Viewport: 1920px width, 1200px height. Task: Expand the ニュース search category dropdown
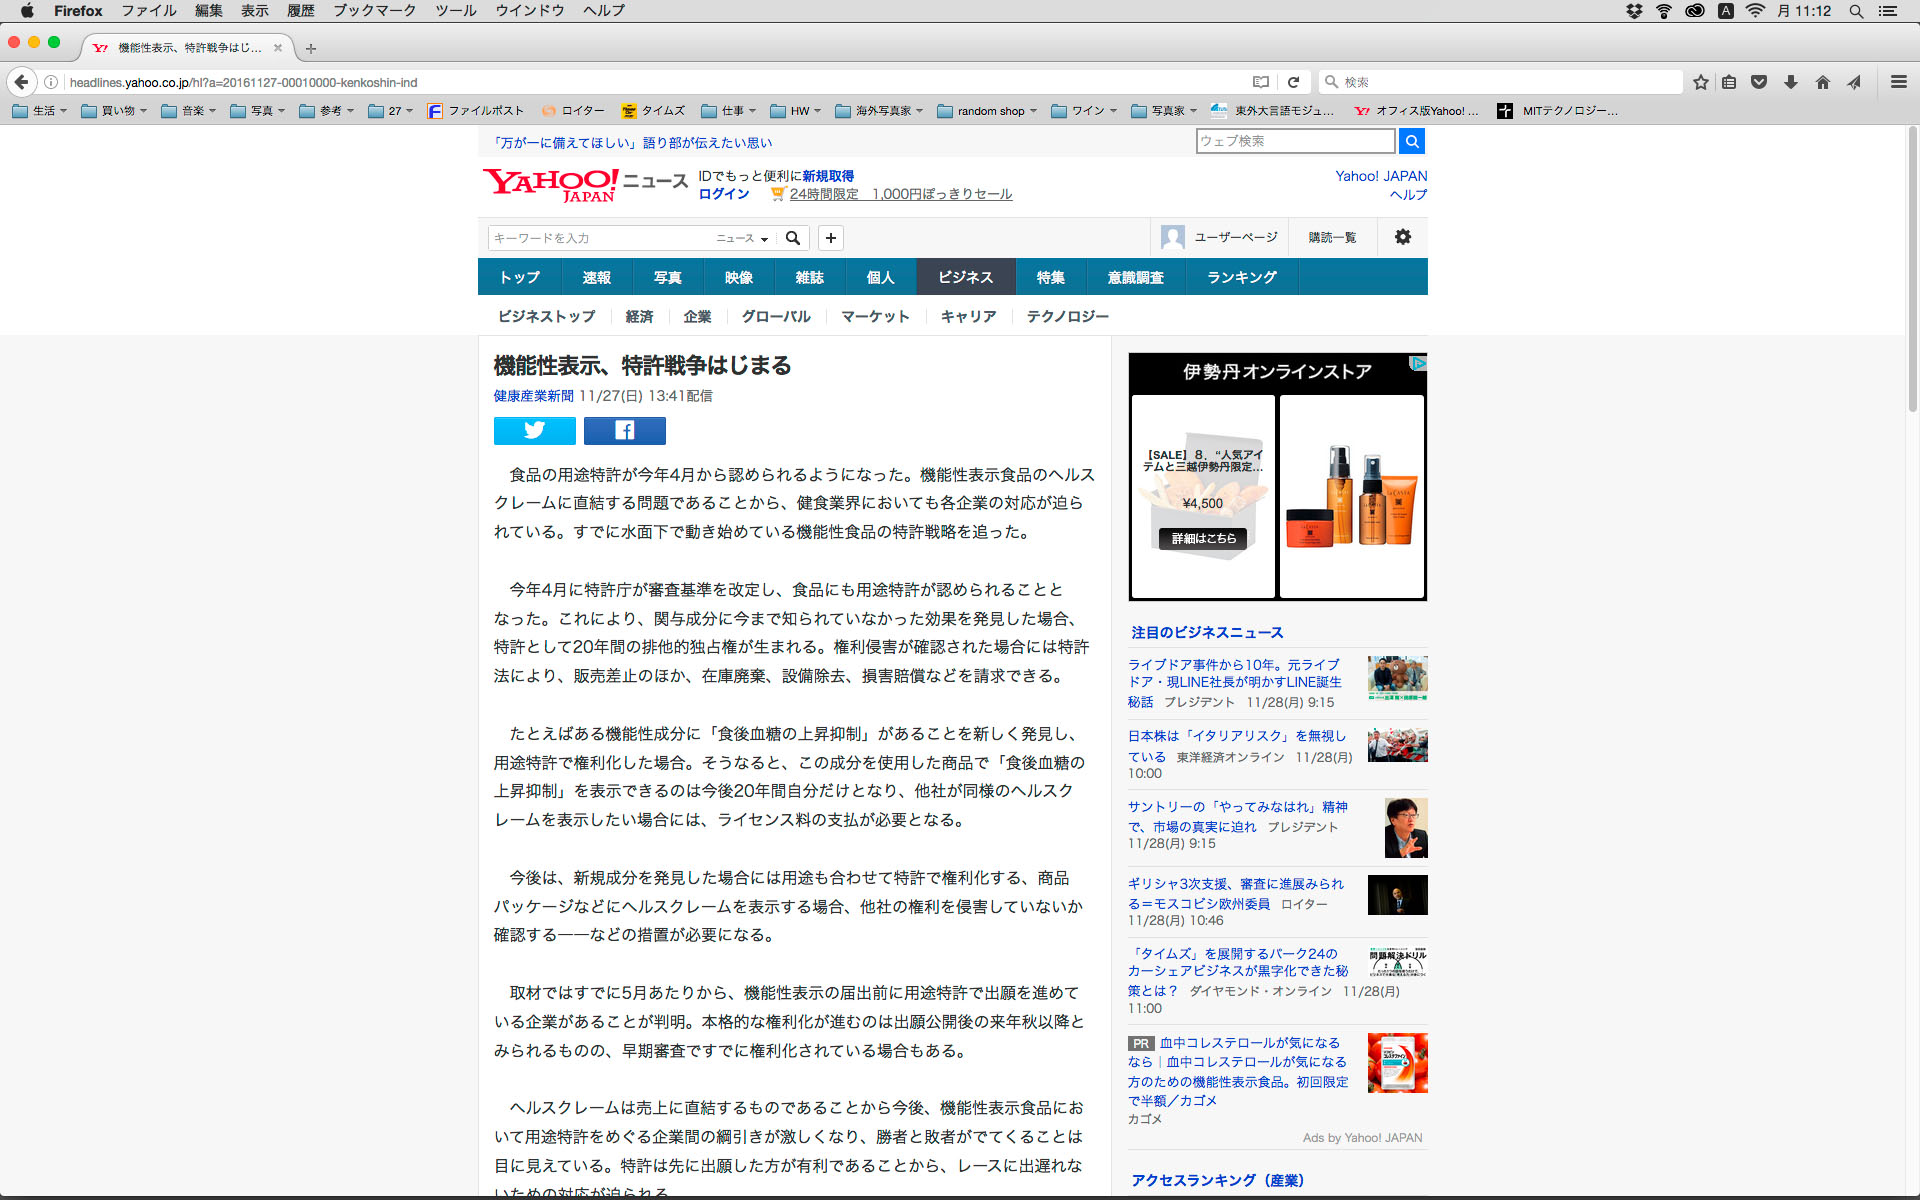742,238
